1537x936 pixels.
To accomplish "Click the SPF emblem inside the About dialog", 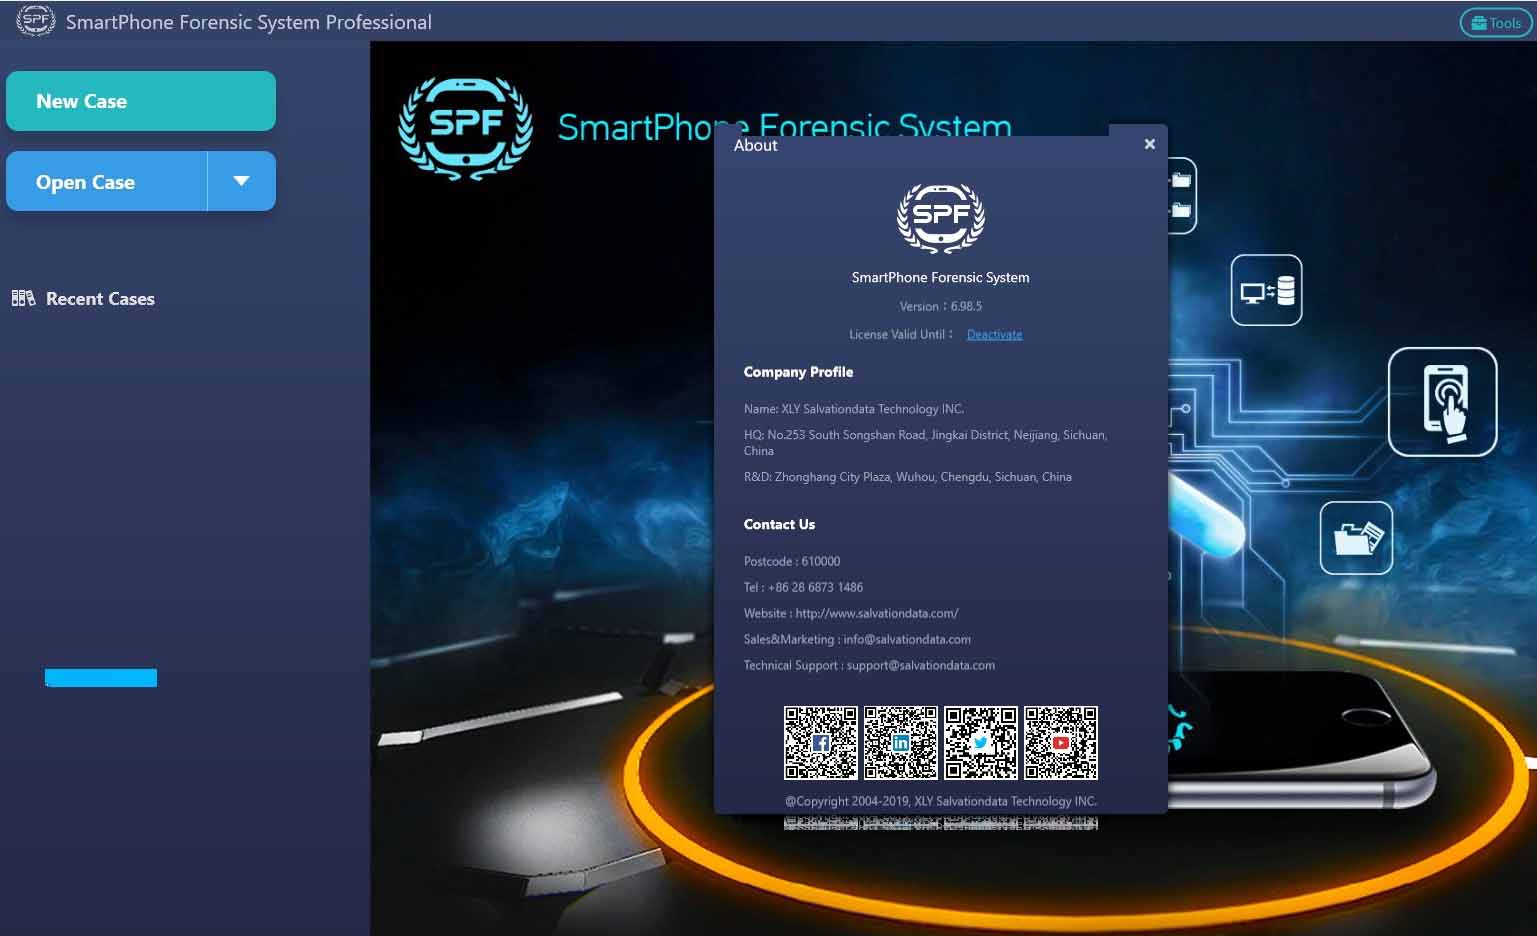I will click(939, 218).
